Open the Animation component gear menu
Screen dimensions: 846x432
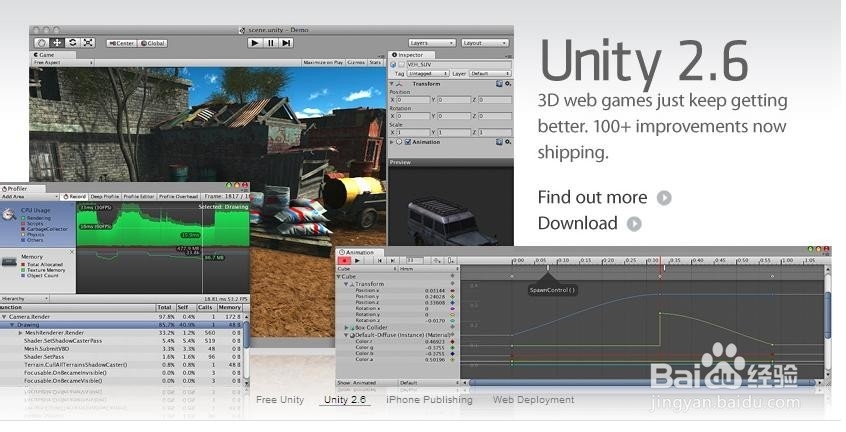(x=508, y=142)
